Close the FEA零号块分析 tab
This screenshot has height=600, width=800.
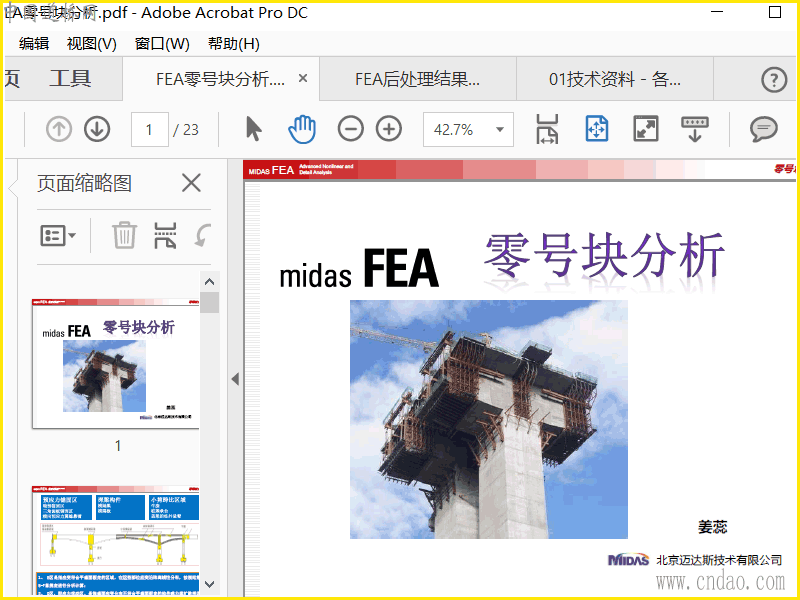coord(303,79)
